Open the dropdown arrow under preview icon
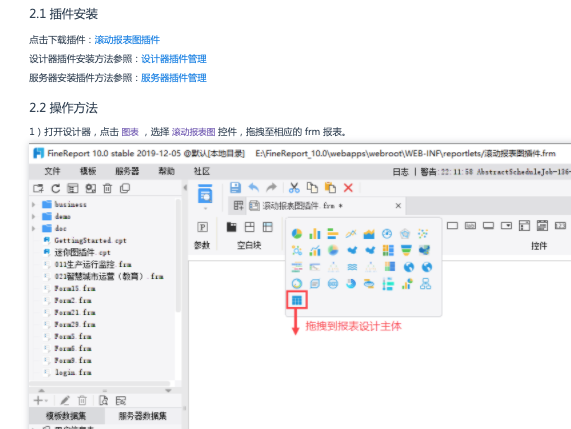This screenshot has height=429, width=571. click(x=205, y=209)
